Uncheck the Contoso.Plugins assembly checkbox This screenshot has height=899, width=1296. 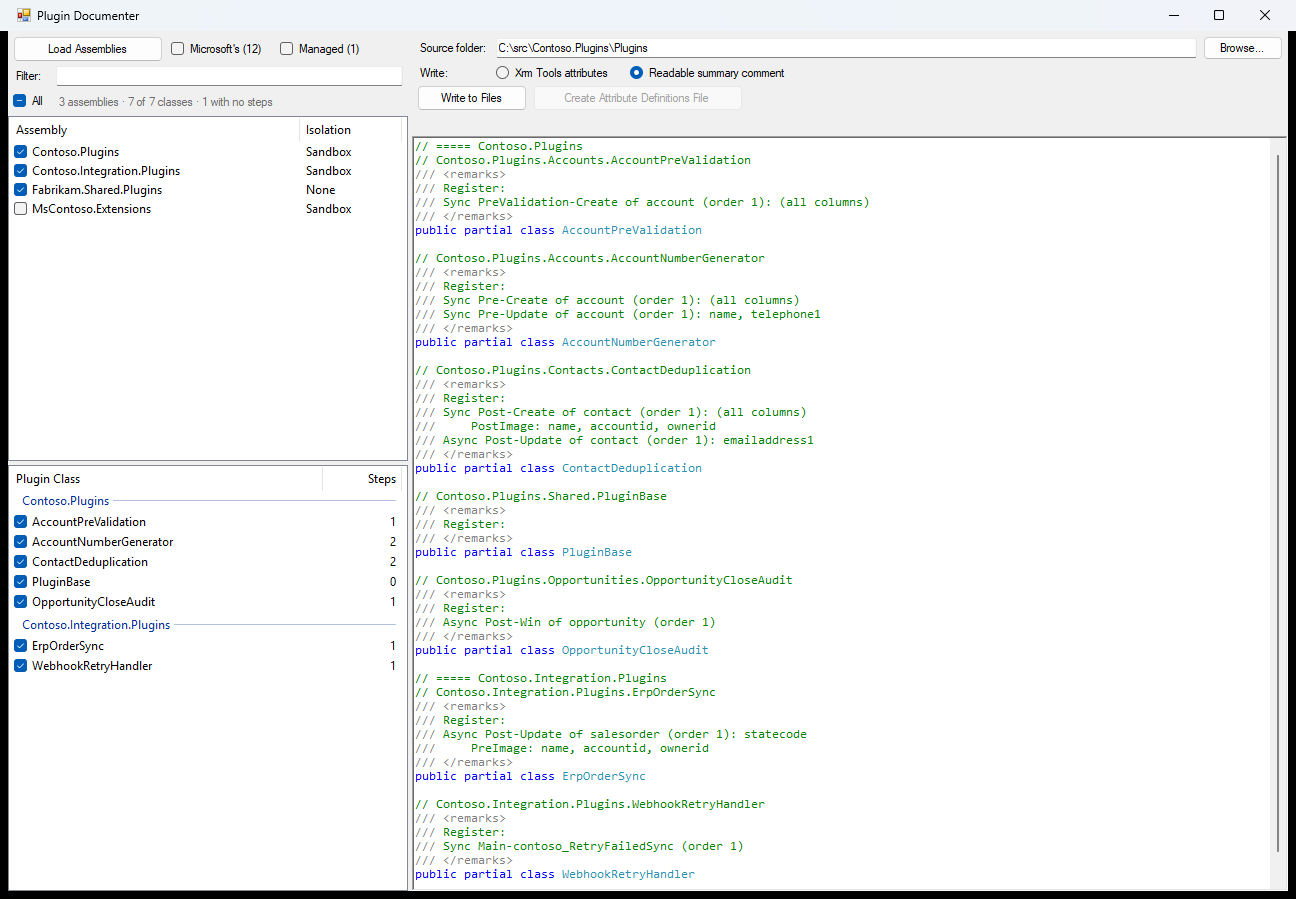point(20,152)
